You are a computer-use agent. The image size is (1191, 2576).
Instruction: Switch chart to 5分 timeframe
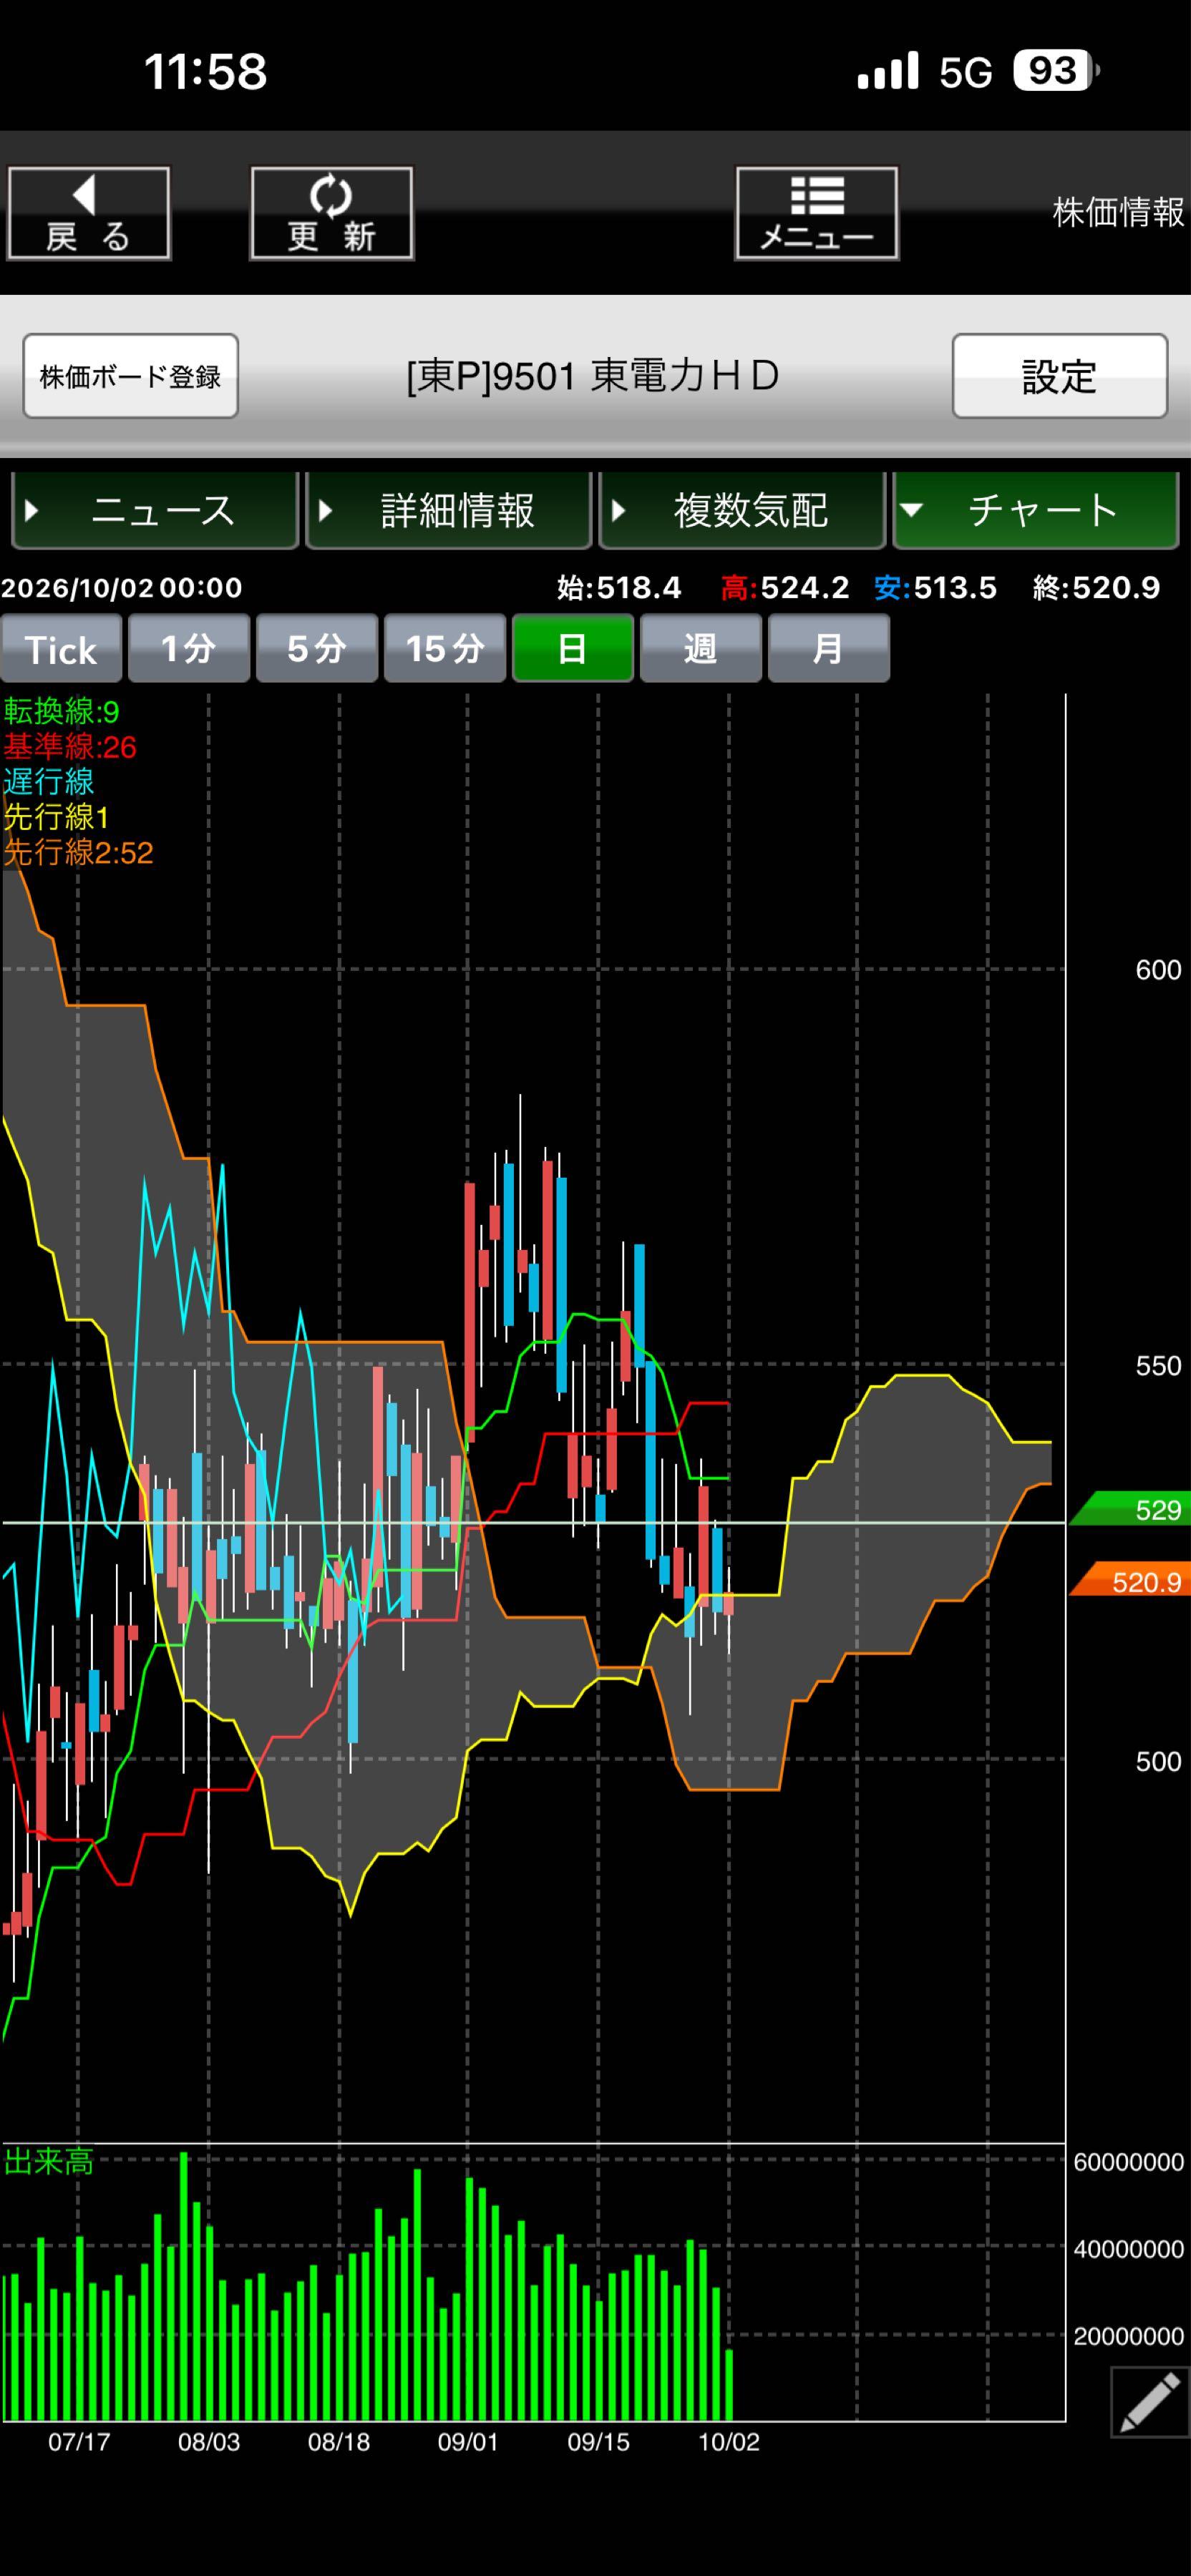click(x=317, y=649)
